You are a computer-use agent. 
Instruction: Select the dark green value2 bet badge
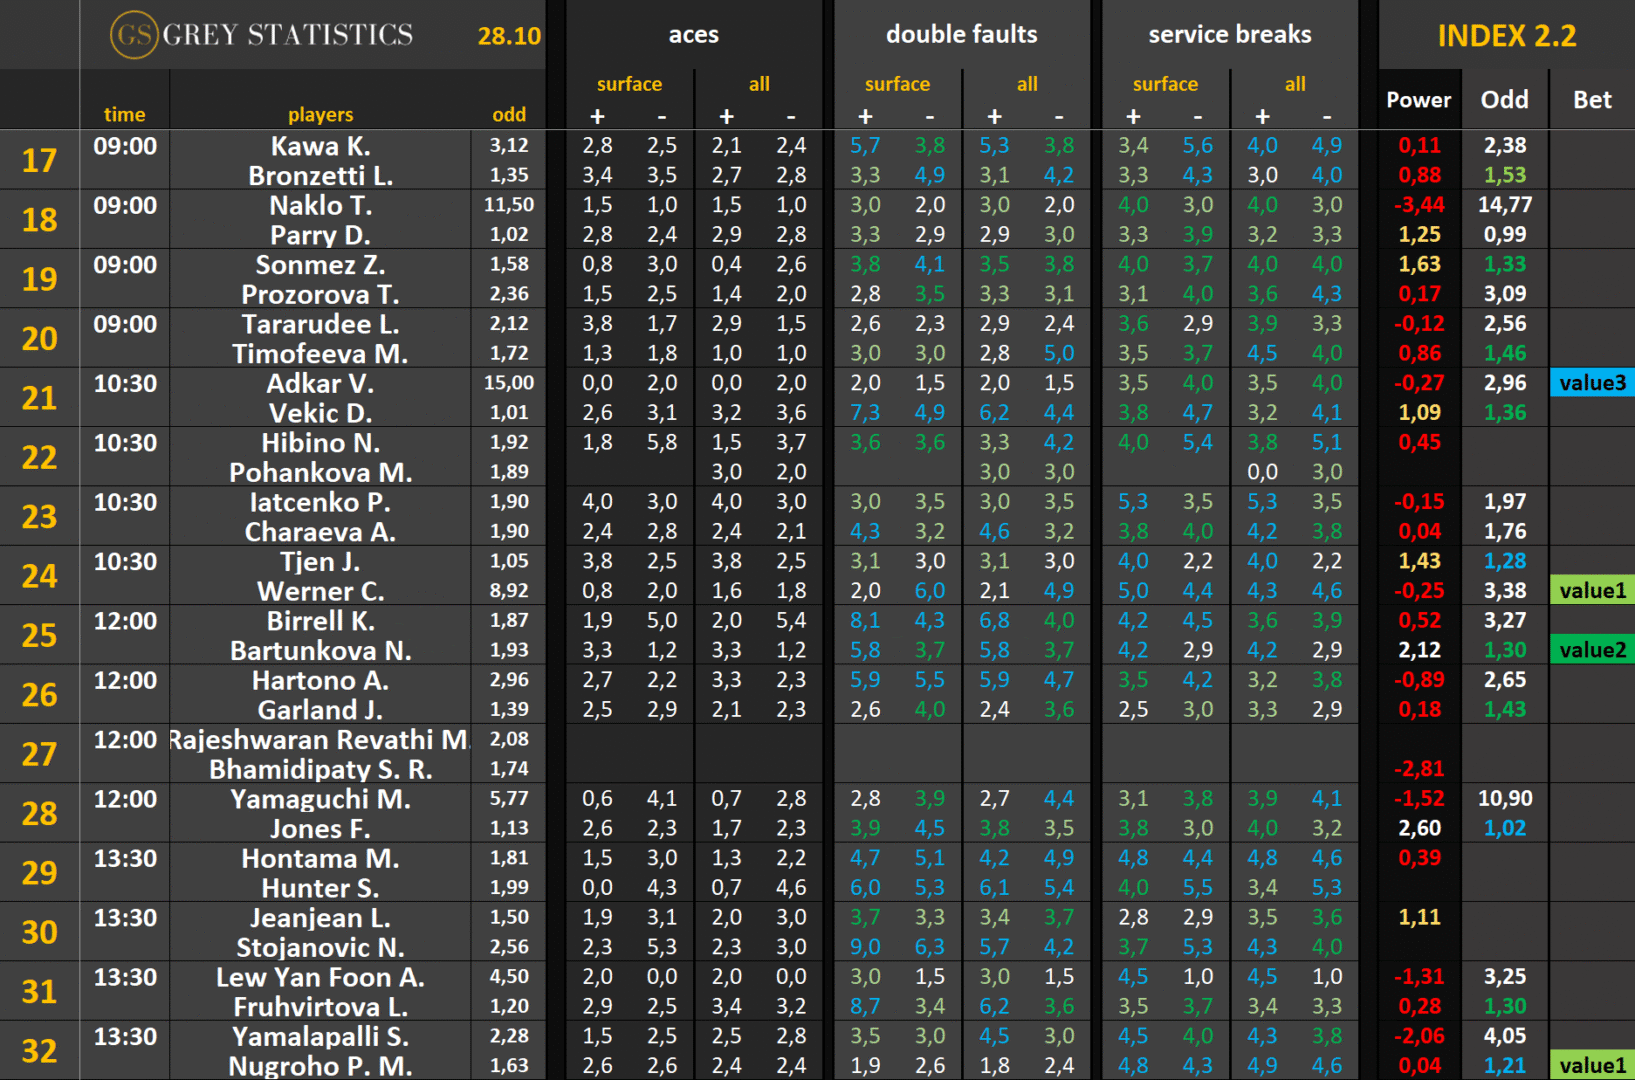1592,650
